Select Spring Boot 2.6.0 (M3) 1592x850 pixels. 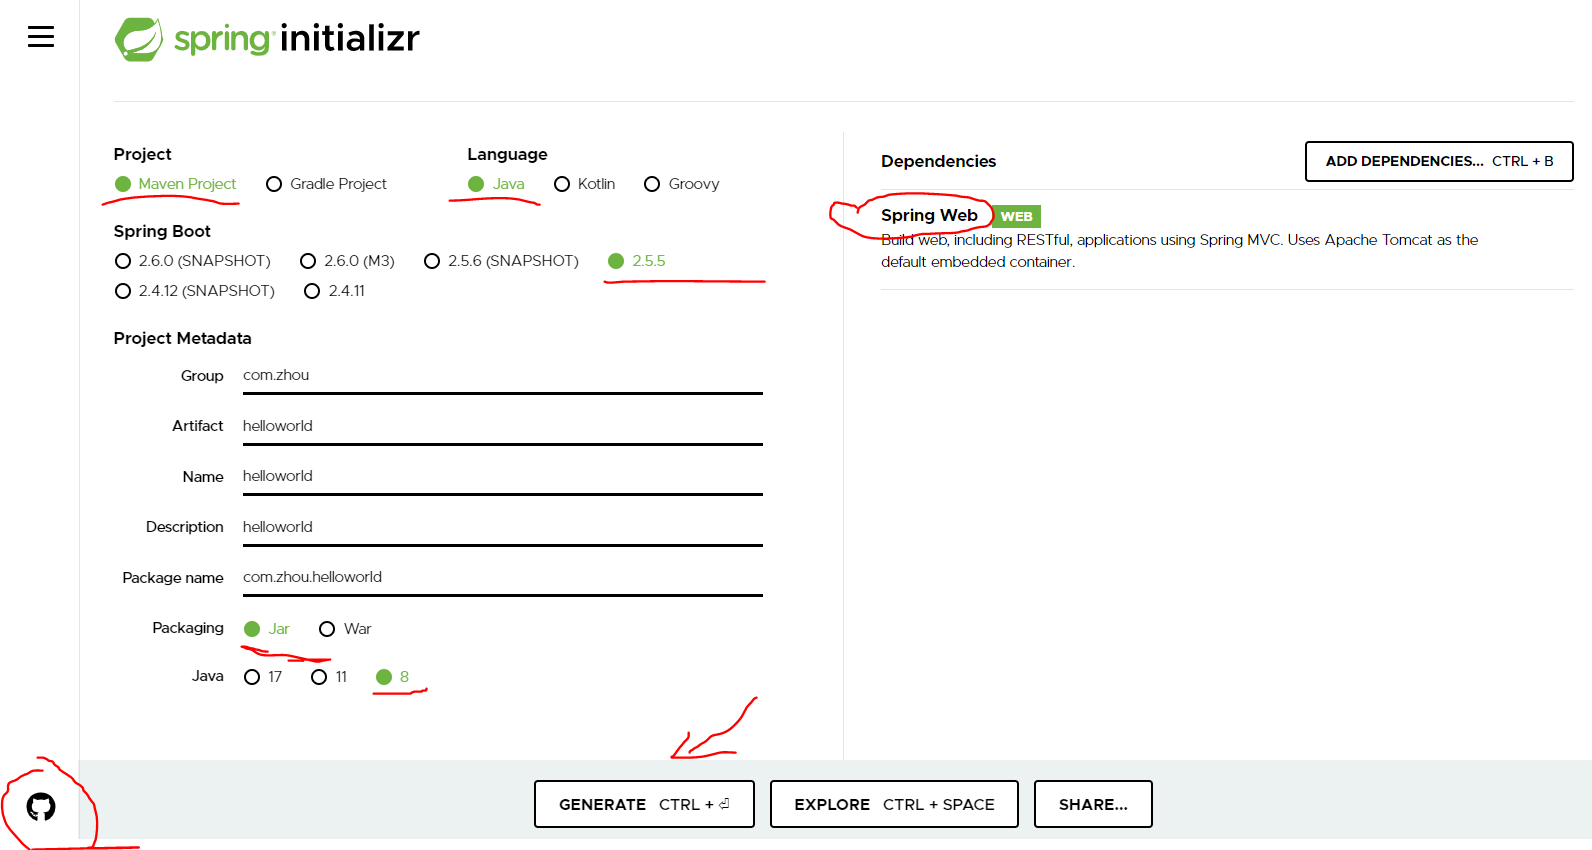pos(347,261)
